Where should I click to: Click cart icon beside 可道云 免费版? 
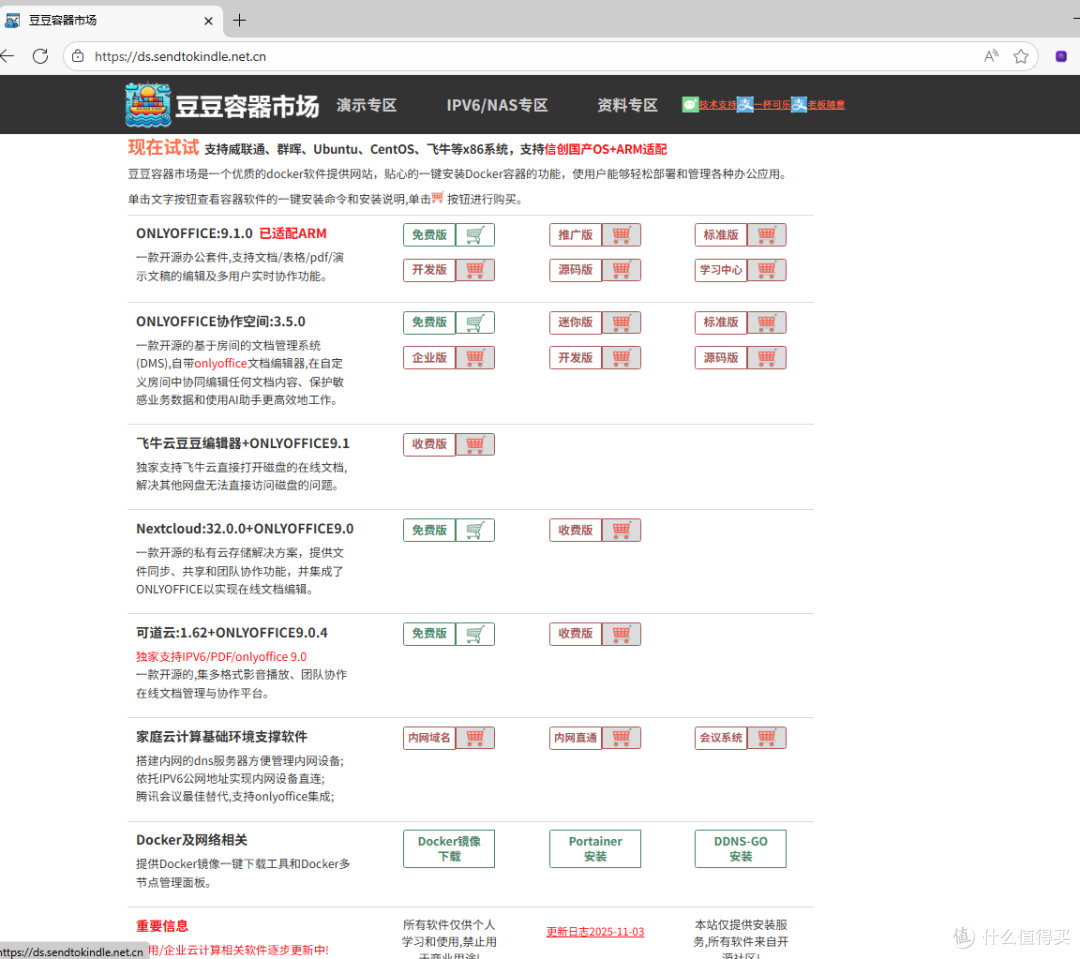(475, 634)
